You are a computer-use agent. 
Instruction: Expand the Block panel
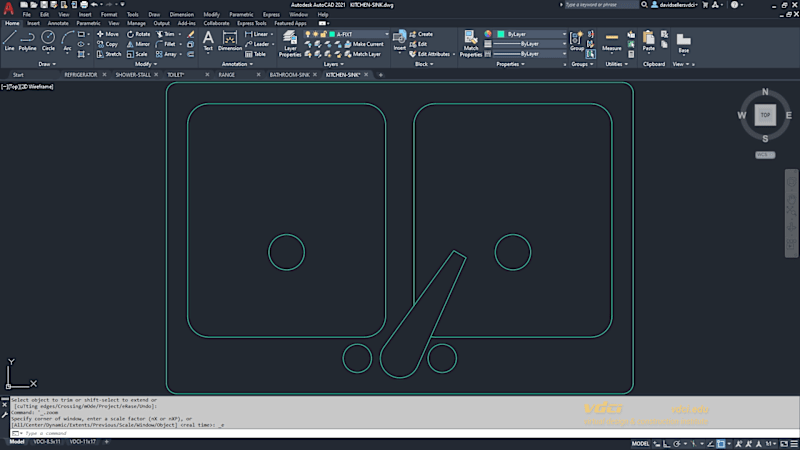[424, 64]
